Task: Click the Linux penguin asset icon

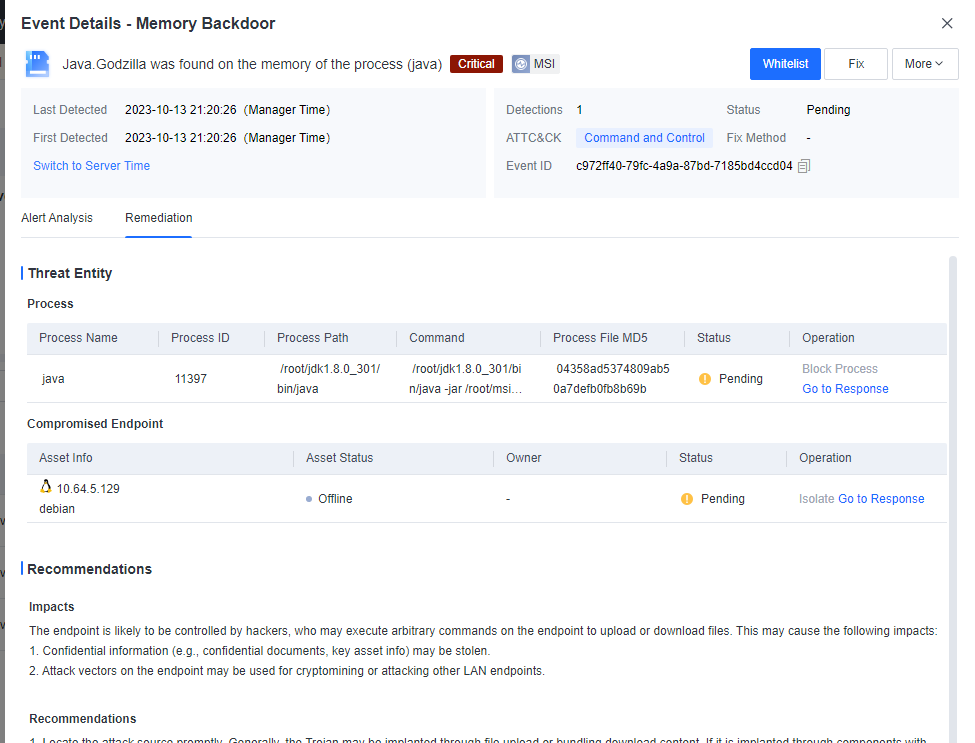Action: [46, 487]
